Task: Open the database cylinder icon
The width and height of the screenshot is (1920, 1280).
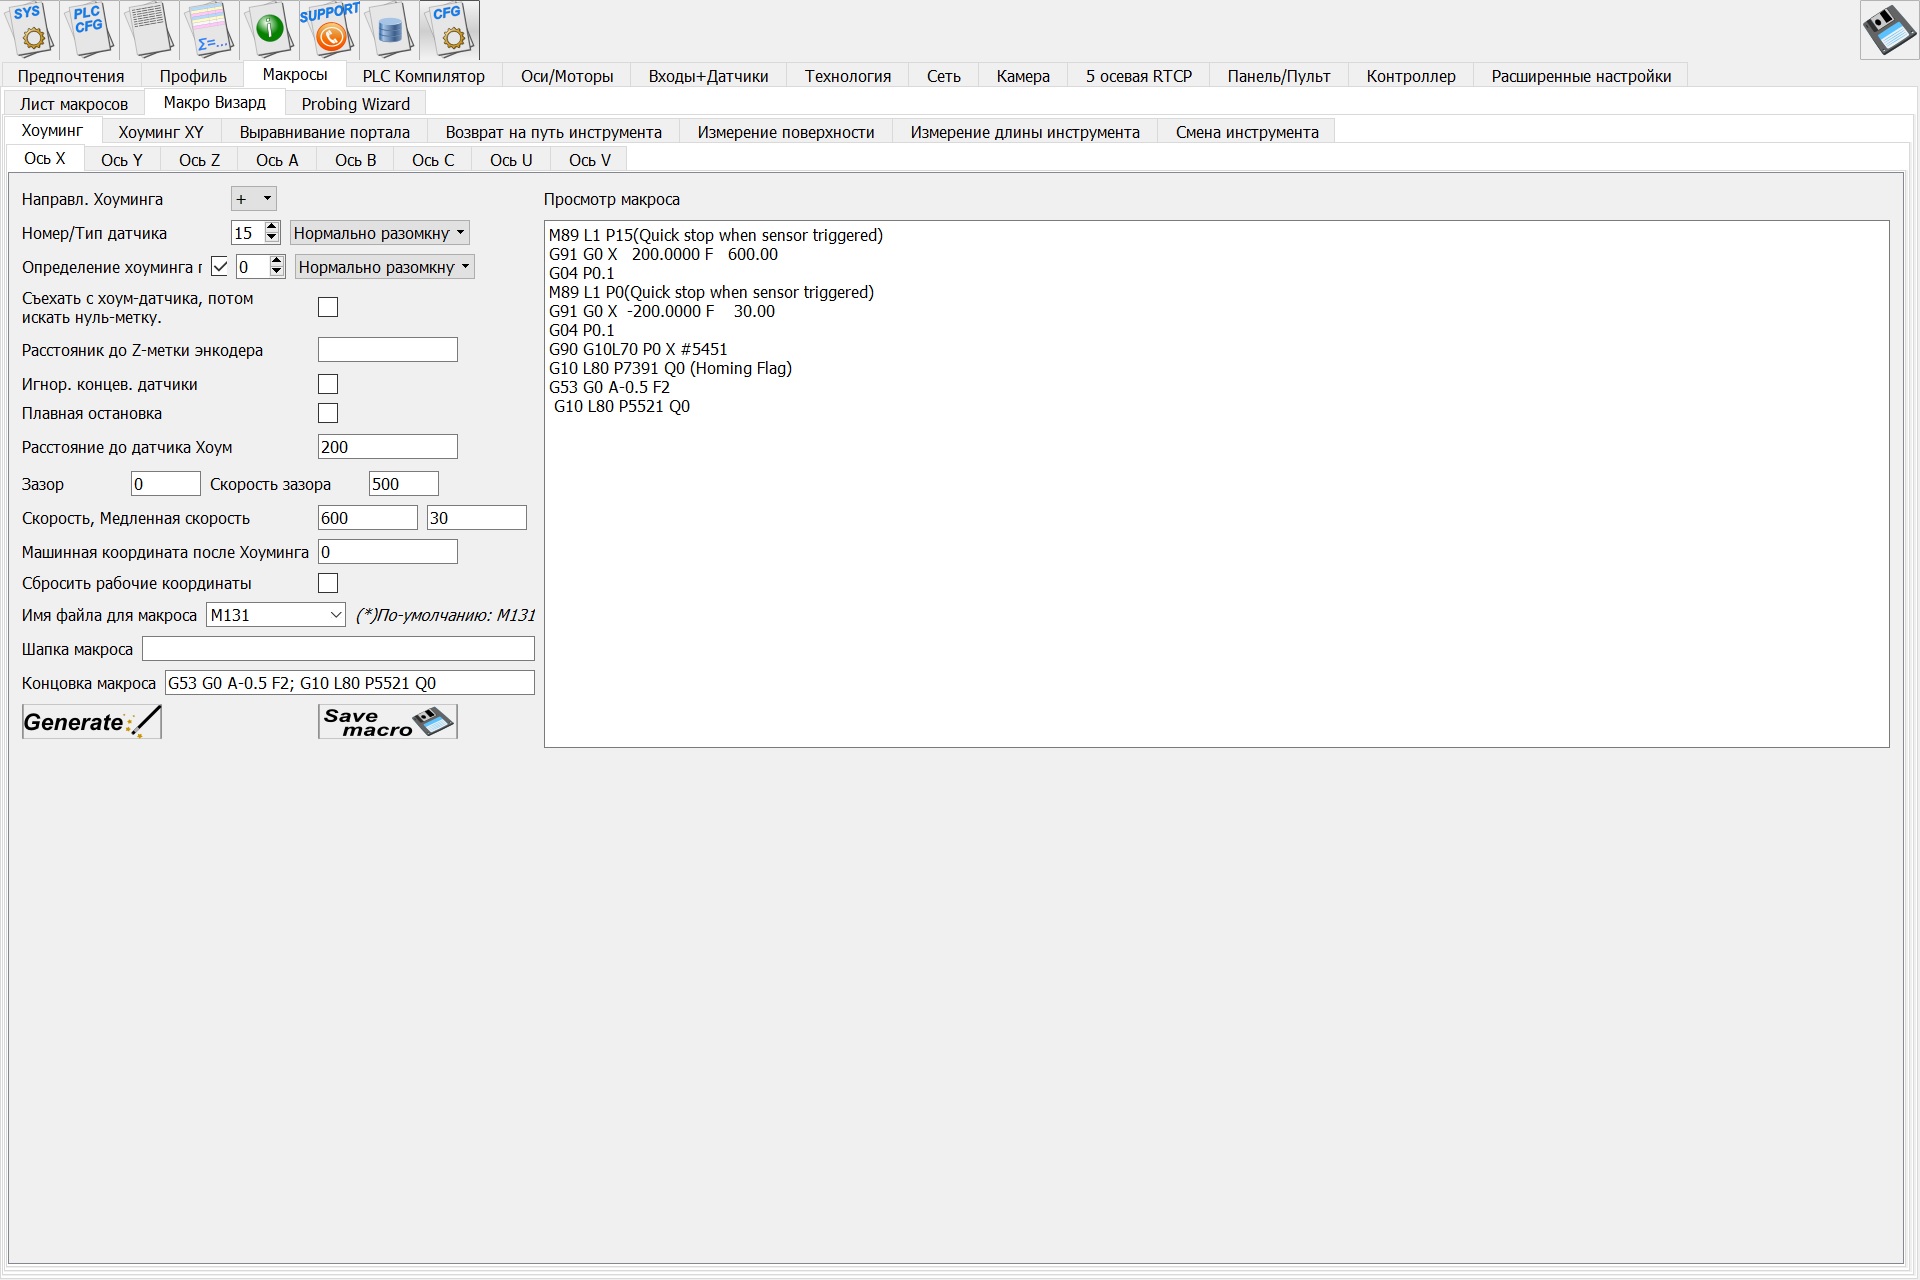Action: point(390,29)
